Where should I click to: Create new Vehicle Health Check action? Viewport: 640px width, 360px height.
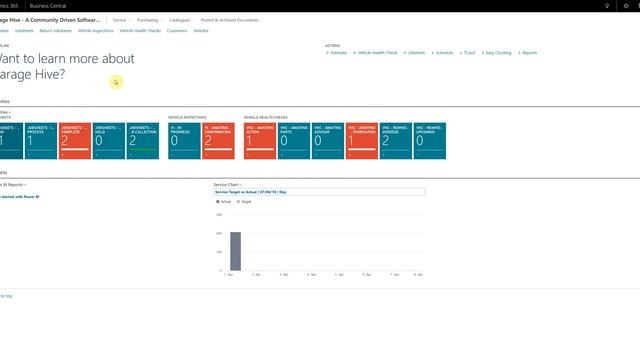click(375, 53)
